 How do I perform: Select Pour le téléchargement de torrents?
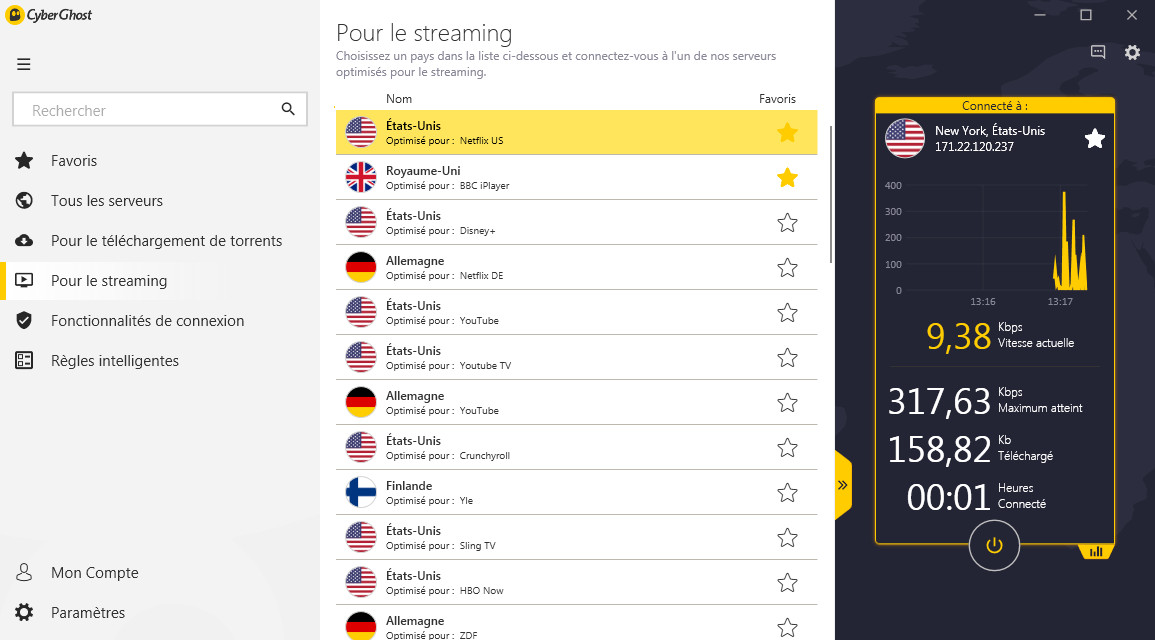166,241
